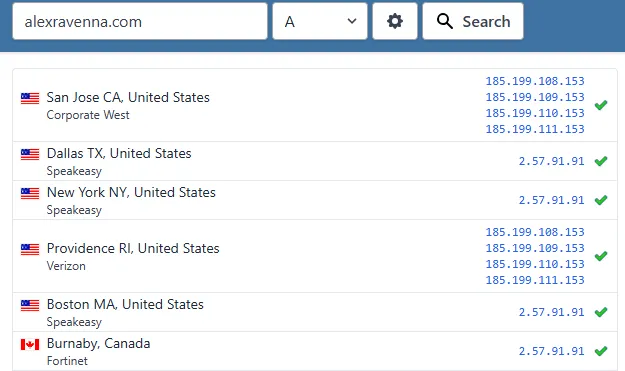Screen dimensions: 625x371
Task: Select 'Providence RI, United States' text
Action: point(133,249)
